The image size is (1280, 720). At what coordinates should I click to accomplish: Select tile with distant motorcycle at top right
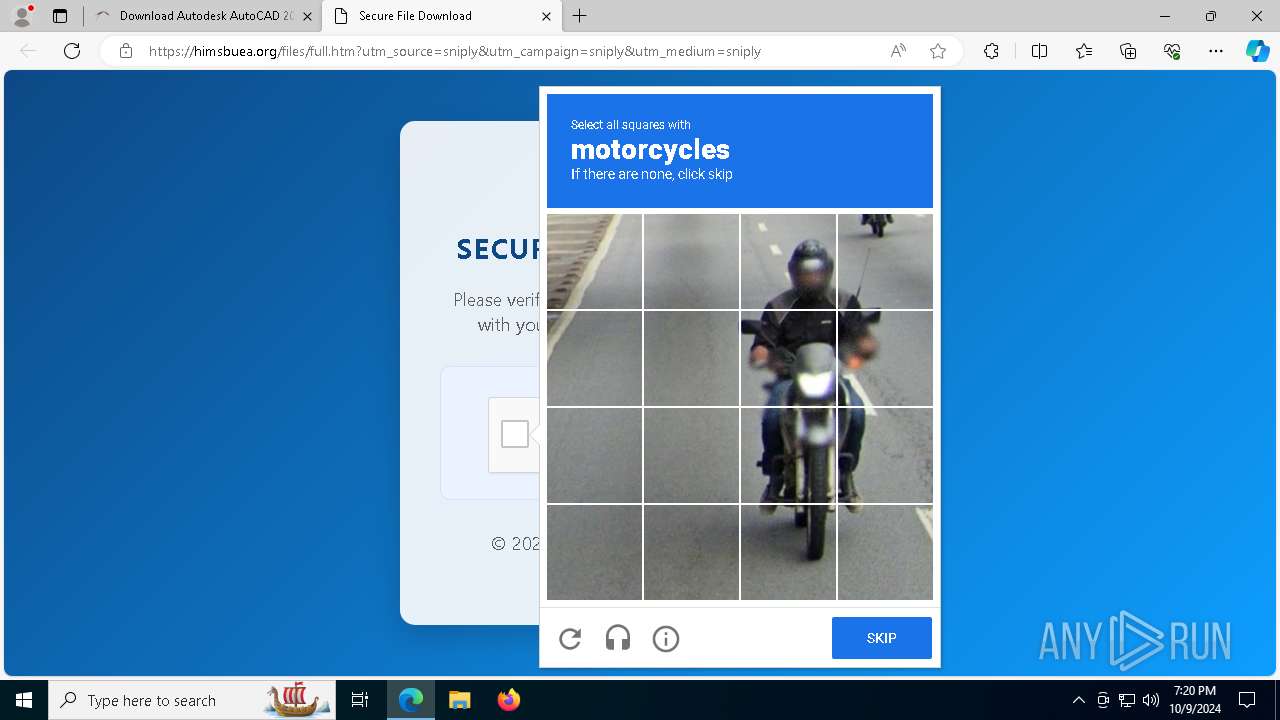pyautogui.click(x=885, y=261)
